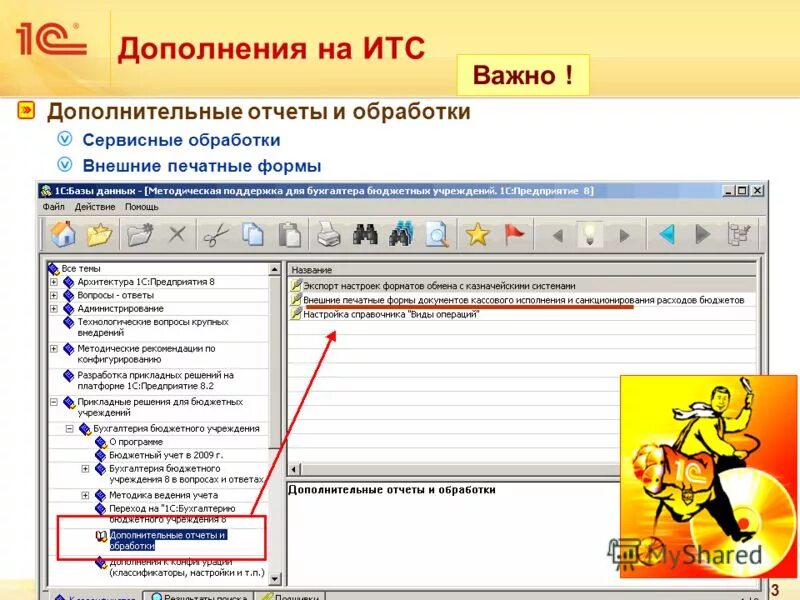This screenshot has width=800, height=600.
Task: Switch to the Результаты поиска tab
Action: pos(199,596)
